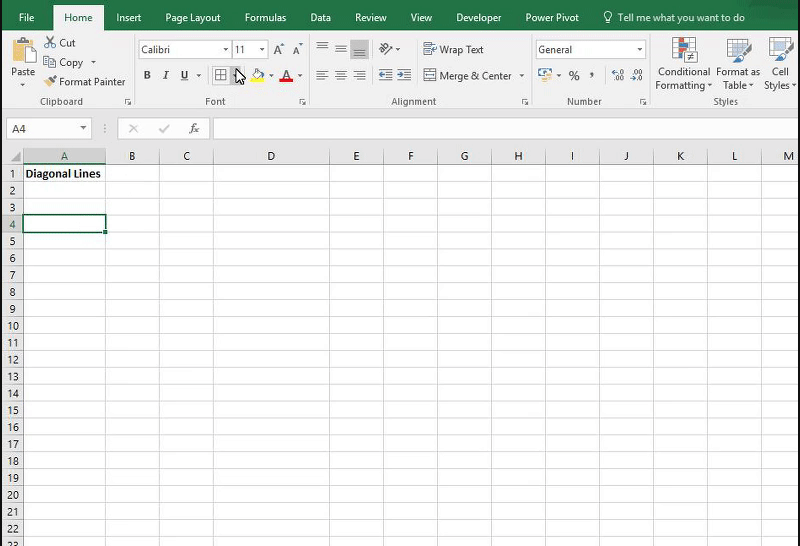Screen dimensions: 800x546
Task: Open the Merge & Center dropdown arrow
Action: (x=522, y=76)
